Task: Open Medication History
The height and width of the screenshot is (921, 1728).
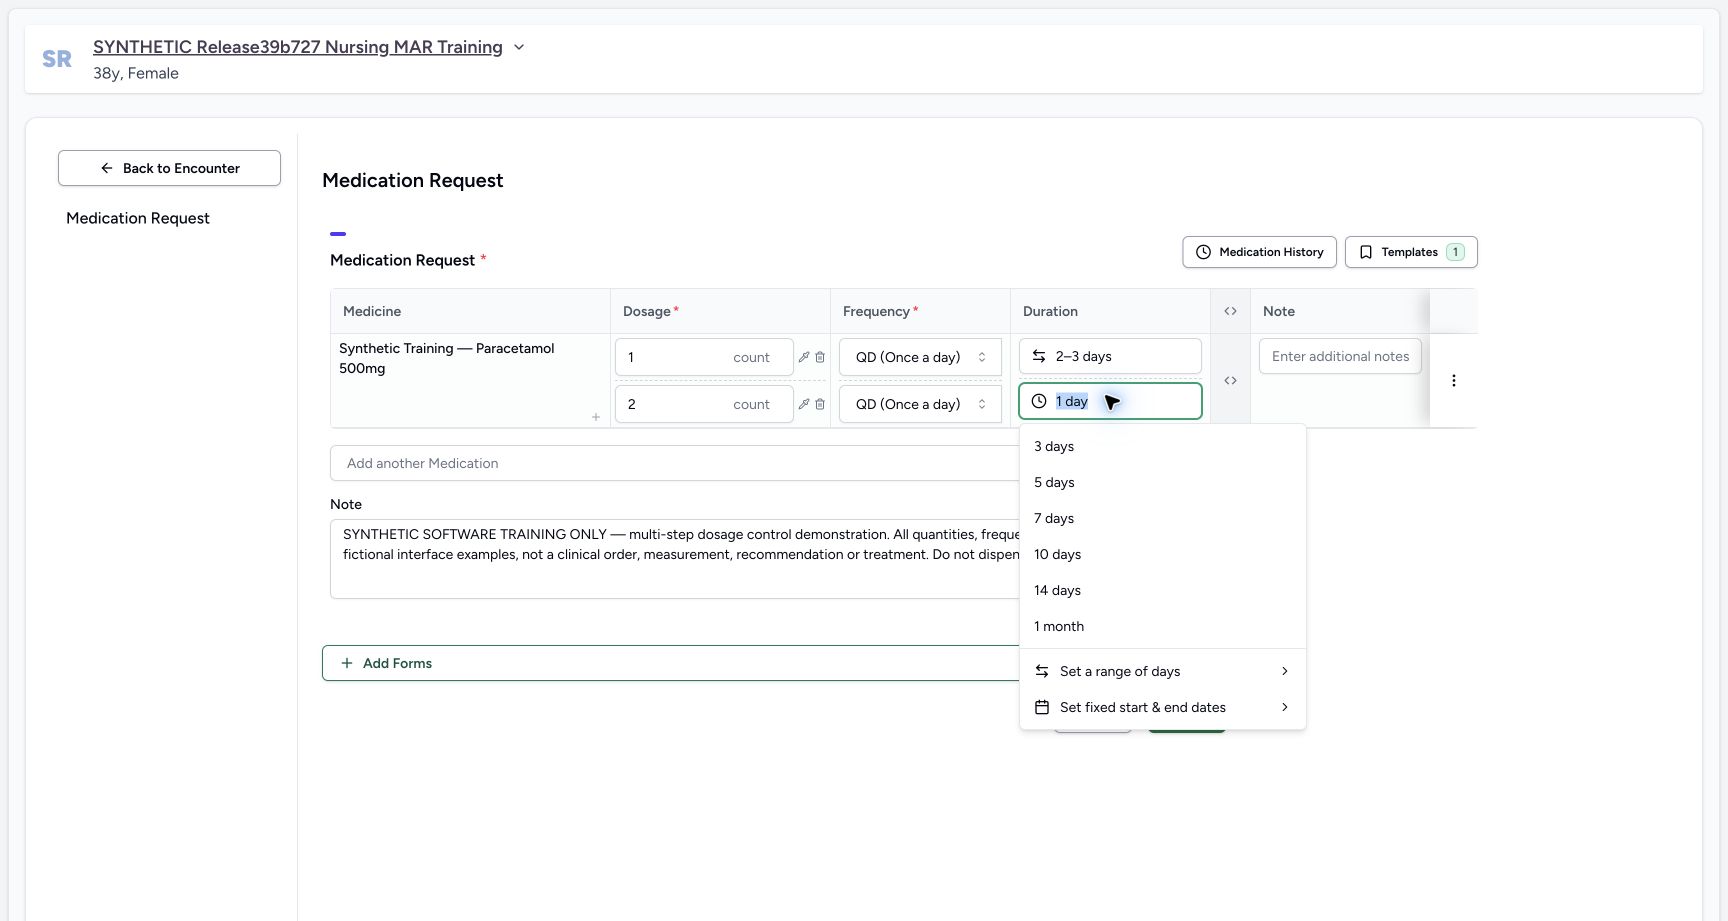Action: [1260, 252]
